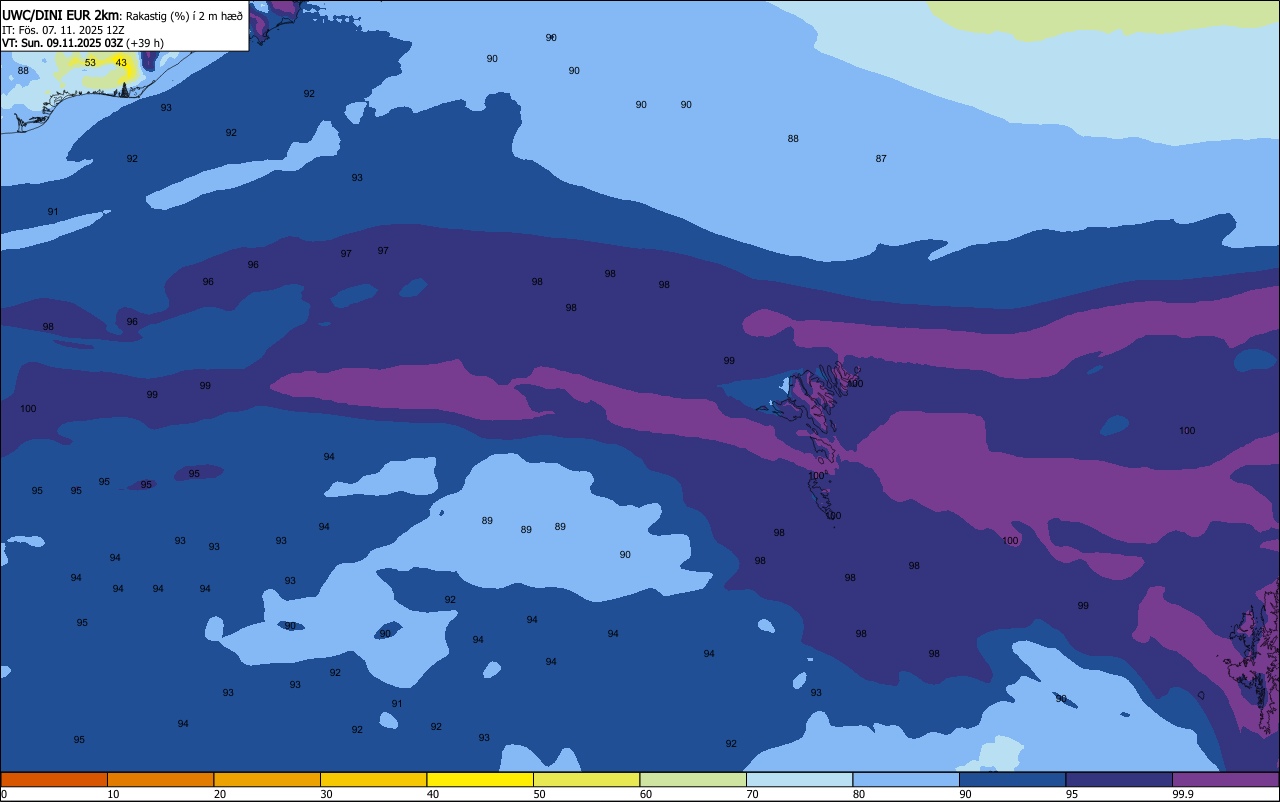Click the legend tick label '30'
This screenshot has height=802, width=1280.
(x=327, y=794)
